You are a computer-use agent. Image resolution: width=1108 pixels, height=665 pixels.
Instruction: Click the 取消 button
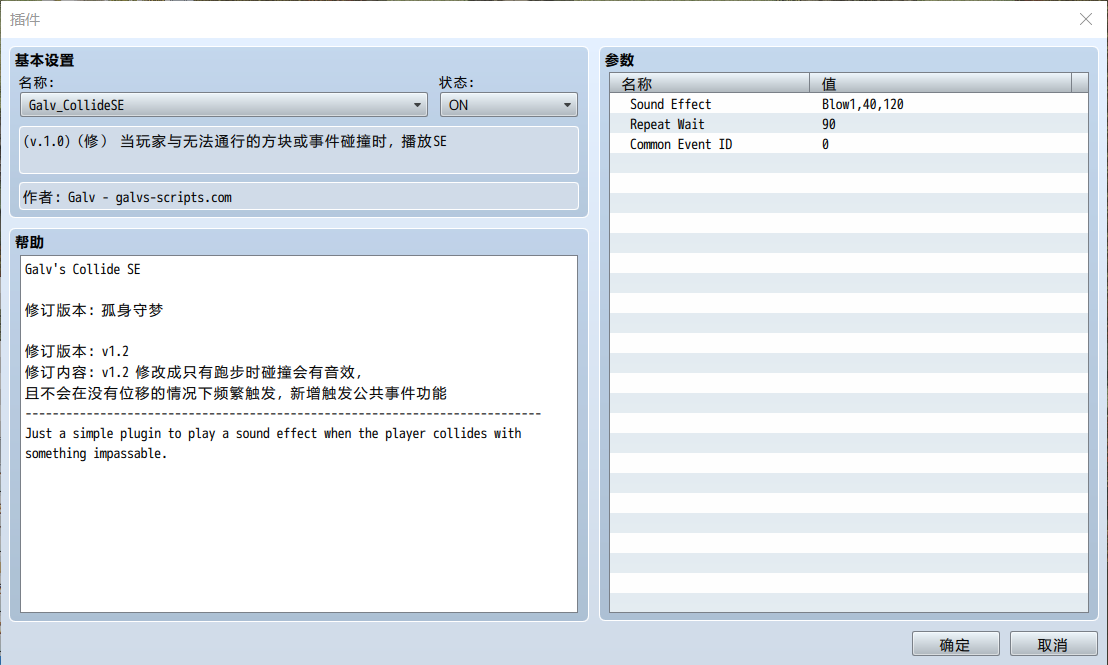[1053, 644]
